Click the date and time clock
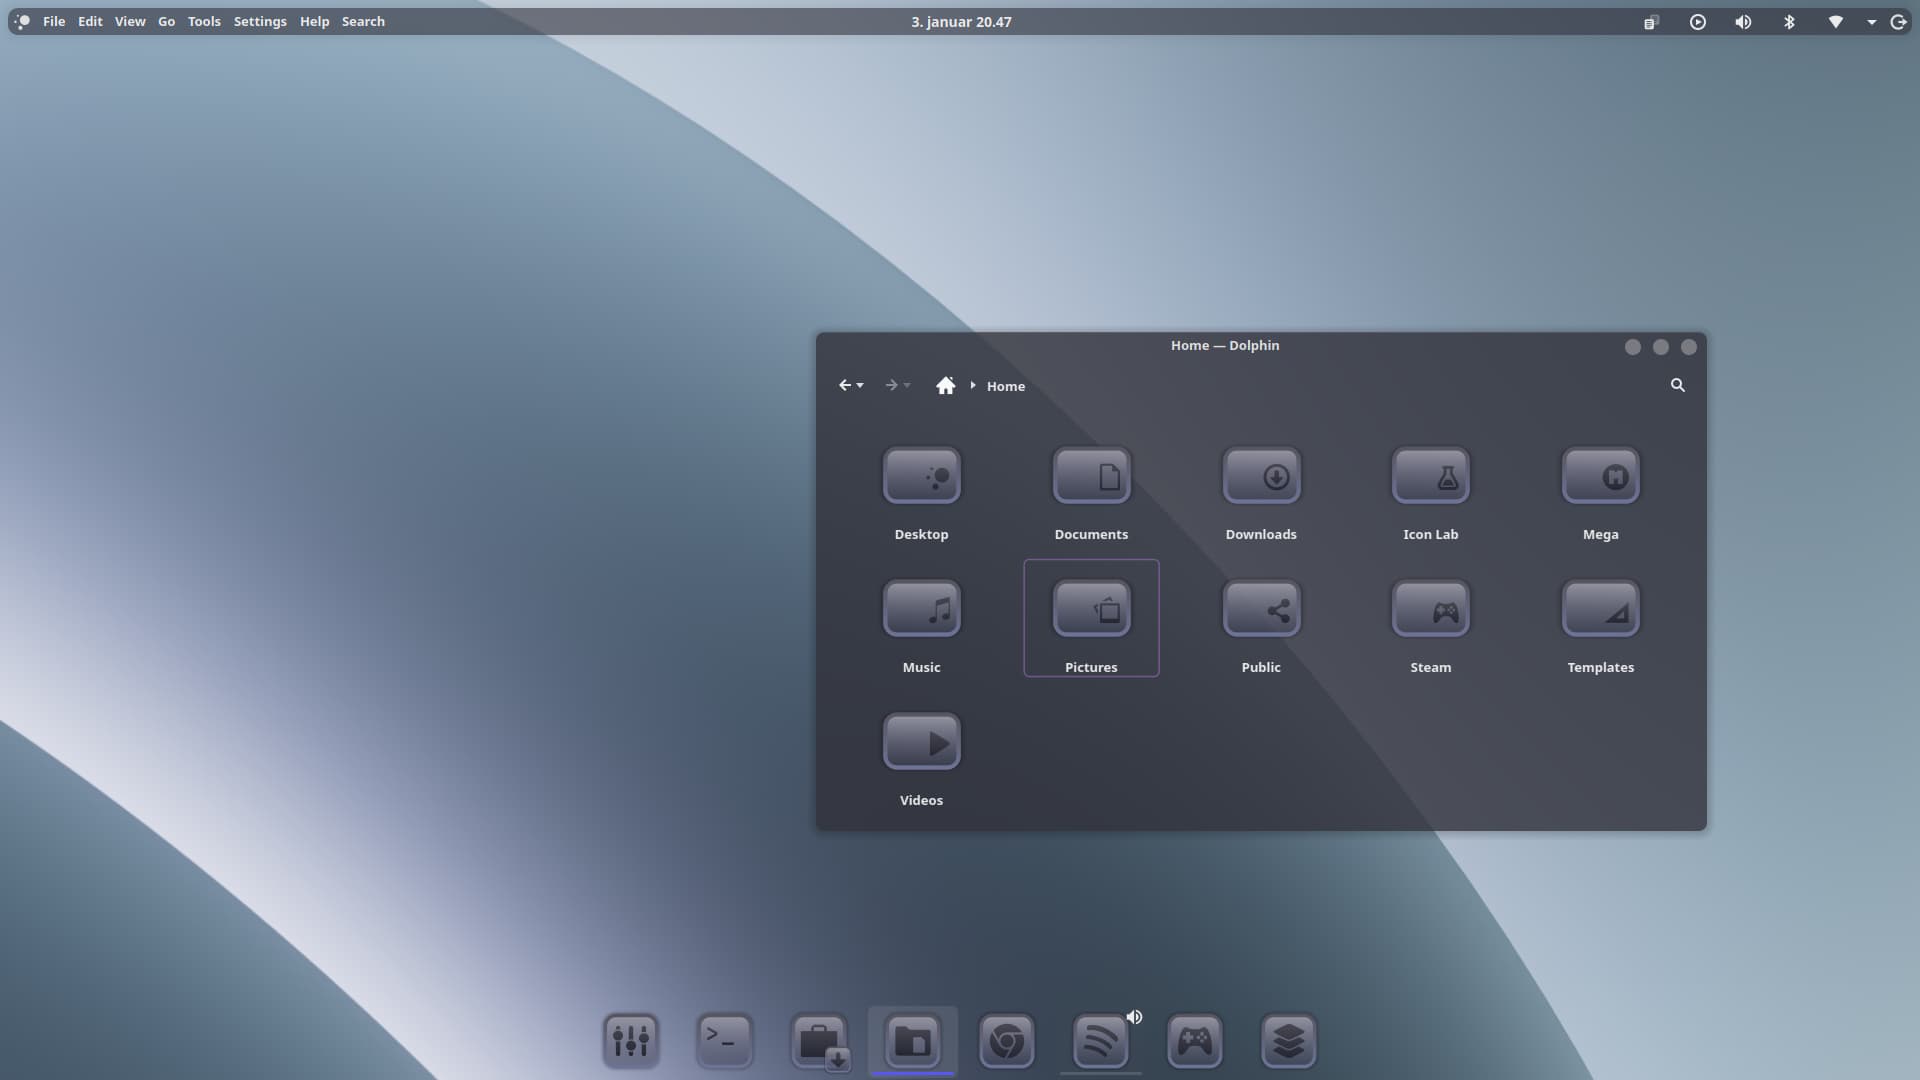 (960, 21)
